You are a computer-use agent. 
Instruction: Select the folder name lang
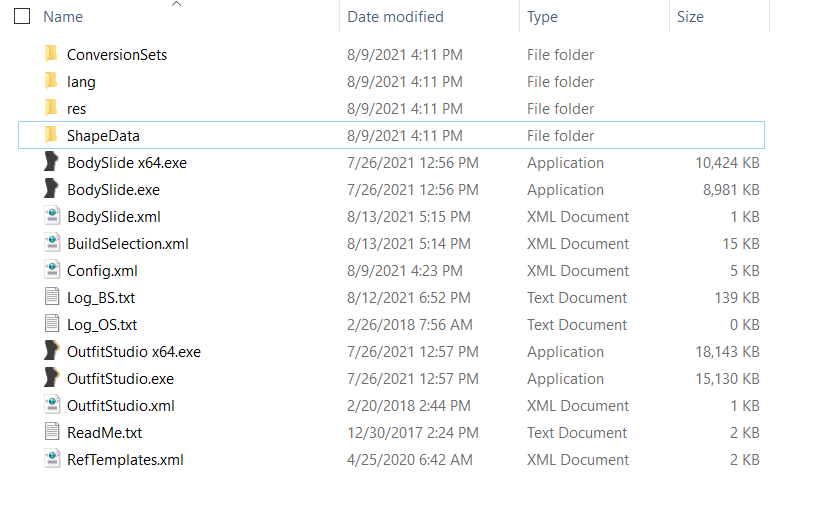[x=81, y=82]
